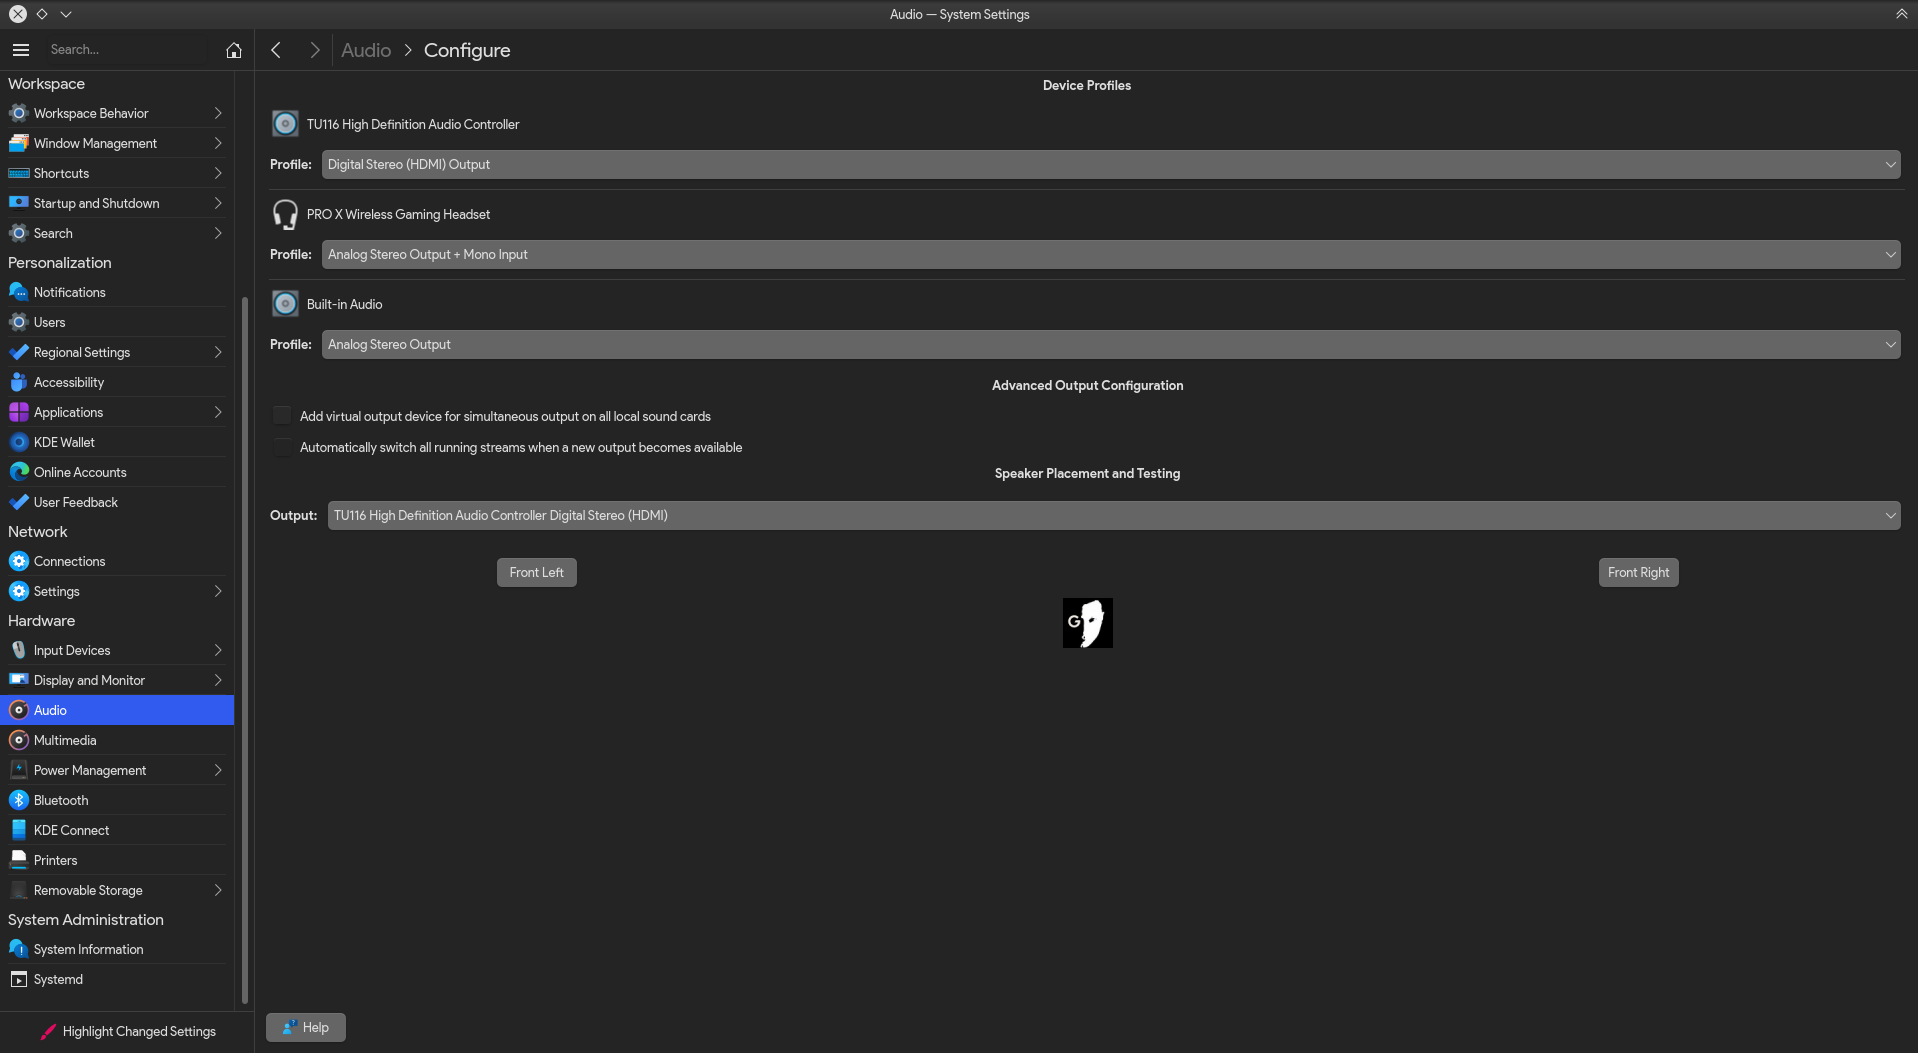Viewport: 1918px width, 1053px height.
Task: Click the Connections network icon
Action: click(18, 561)
